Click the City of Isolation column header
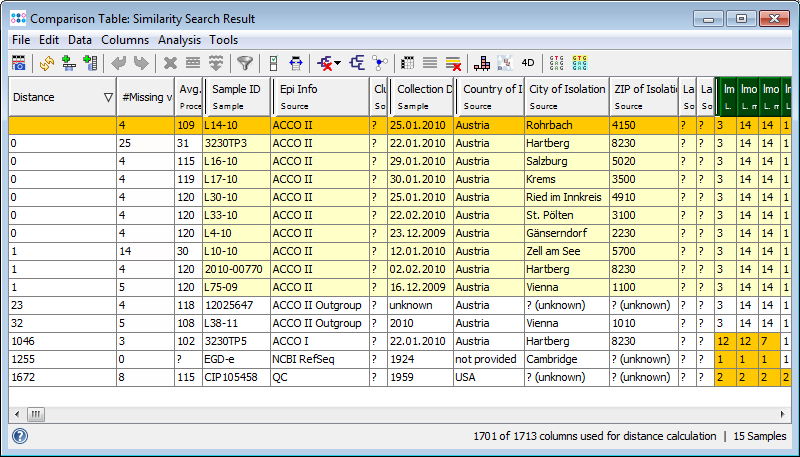 566,89
